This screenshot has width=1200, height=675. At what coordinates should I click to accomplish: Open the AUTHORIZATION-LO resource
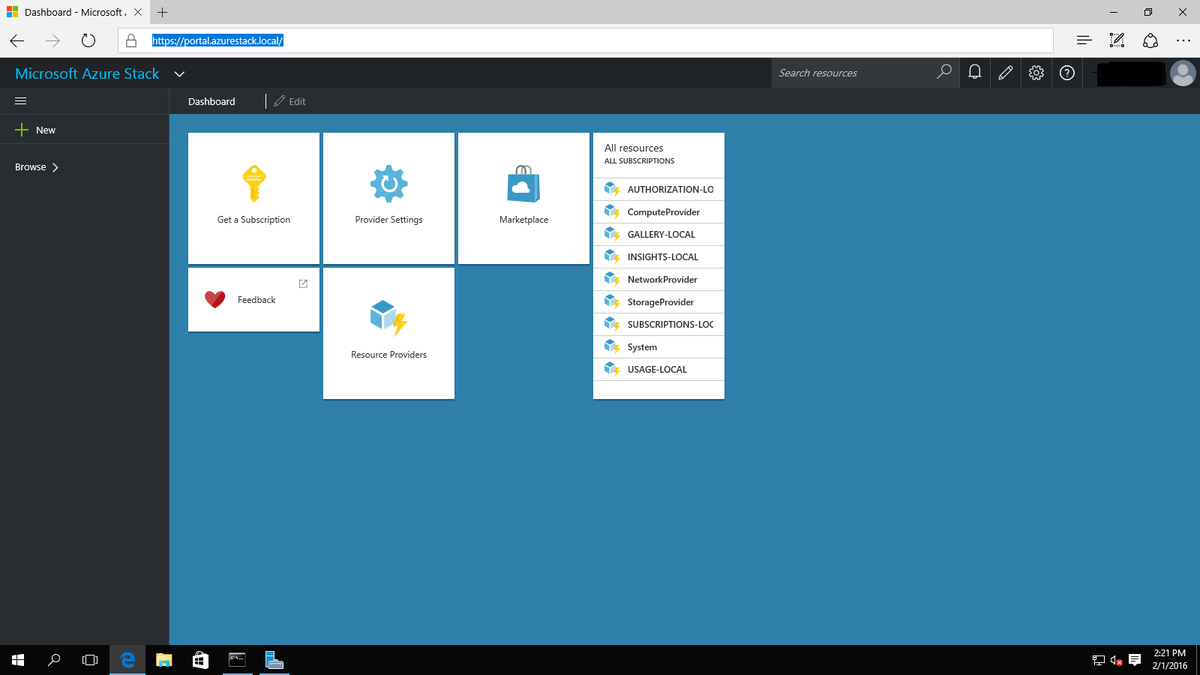pyautogui.click(x=659, y=189)
